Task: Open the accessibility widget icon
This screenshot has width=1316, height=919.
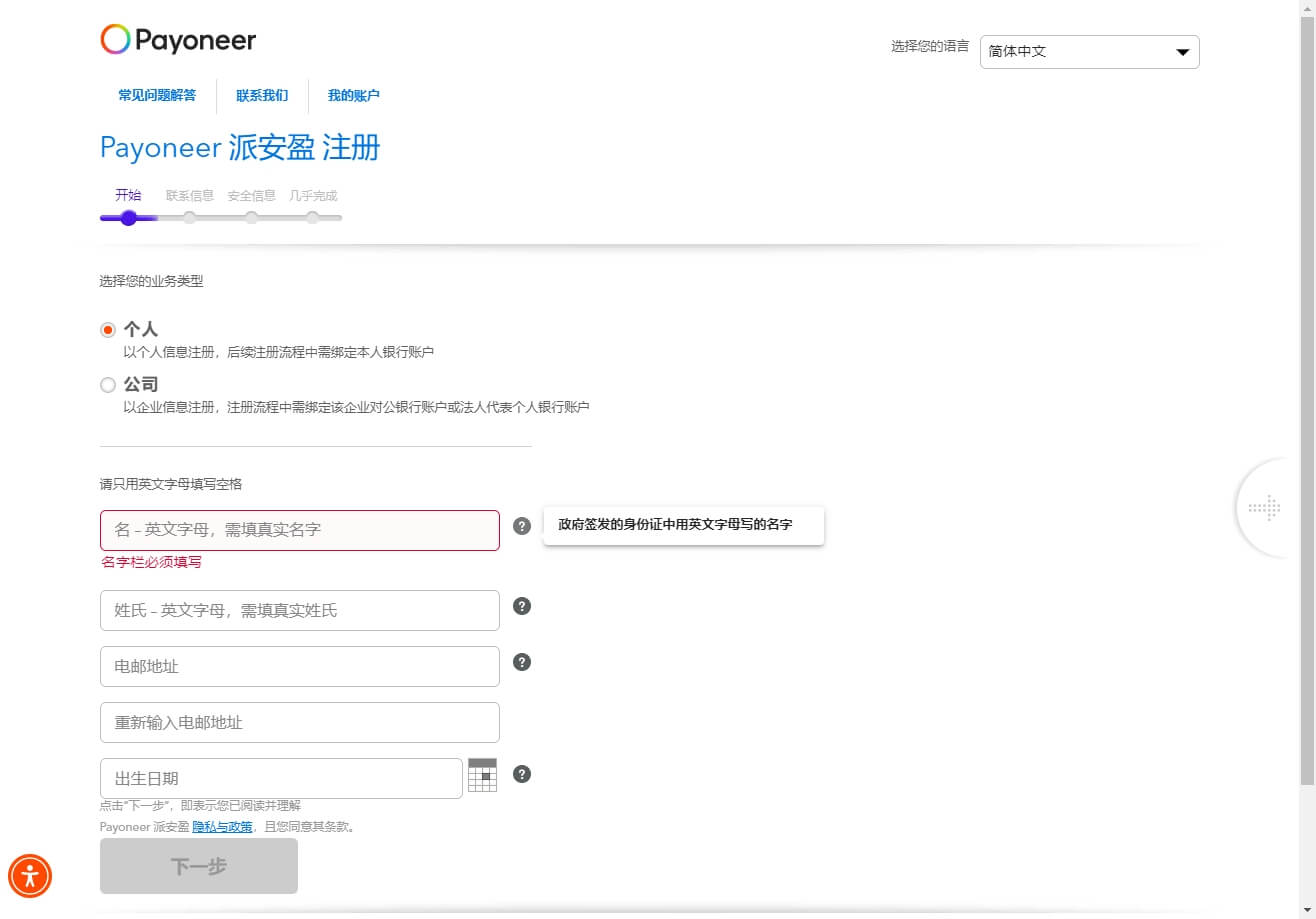Action: (30, 876)
